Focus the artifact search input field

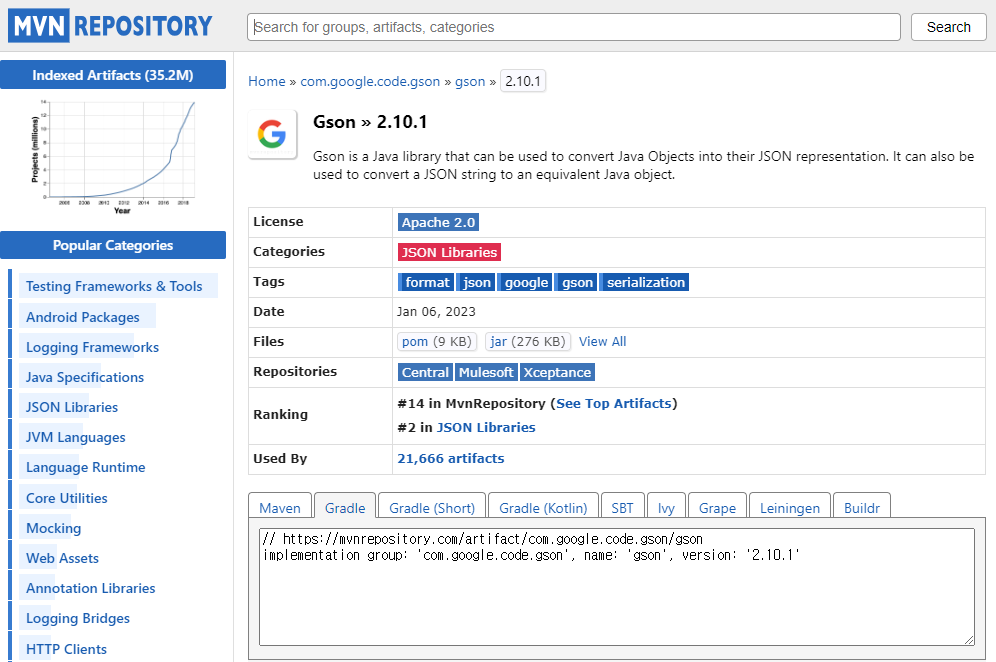[574, 27]
